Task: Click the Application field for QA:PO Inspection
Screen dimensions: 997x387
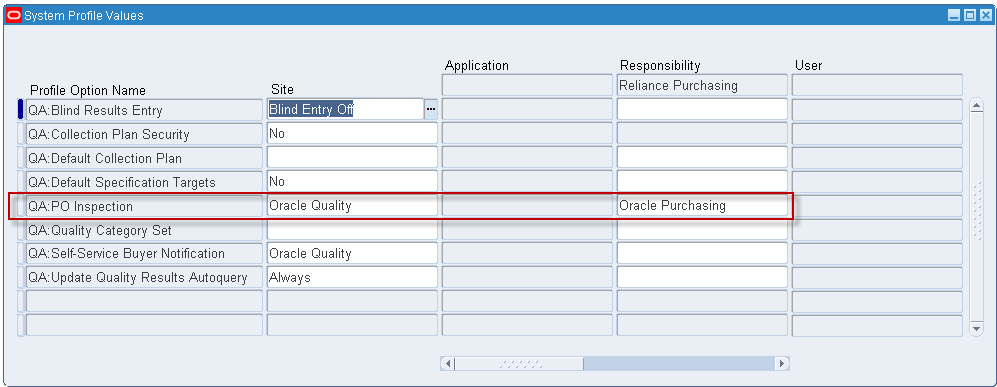Action: coord(527,206)
